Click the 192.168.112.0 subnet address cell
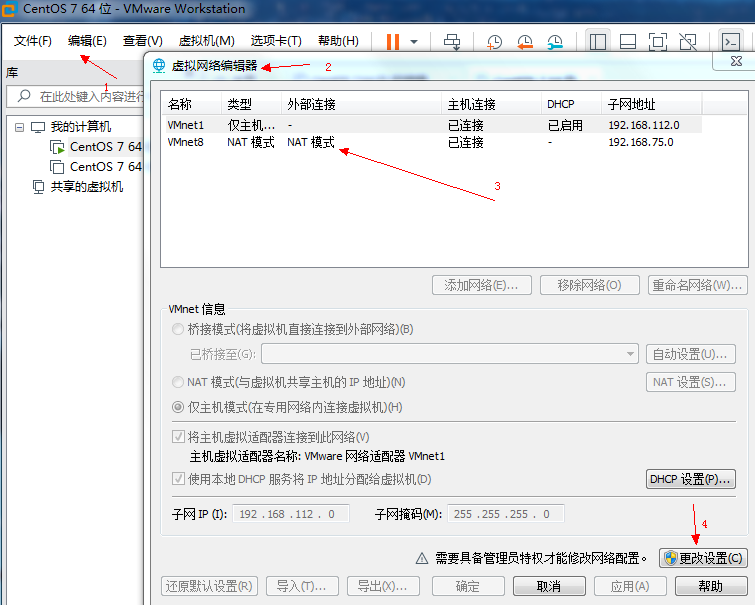 (x=644, y=125)
